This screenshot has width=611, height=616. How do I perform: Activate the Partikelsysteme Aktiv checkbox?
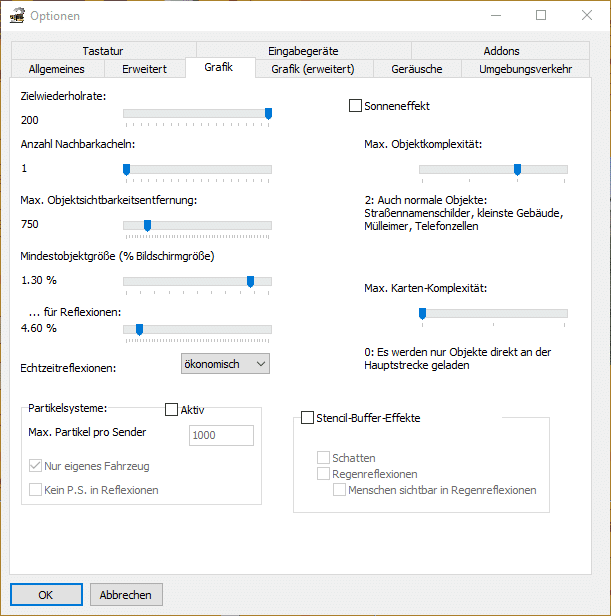[171, 409]
